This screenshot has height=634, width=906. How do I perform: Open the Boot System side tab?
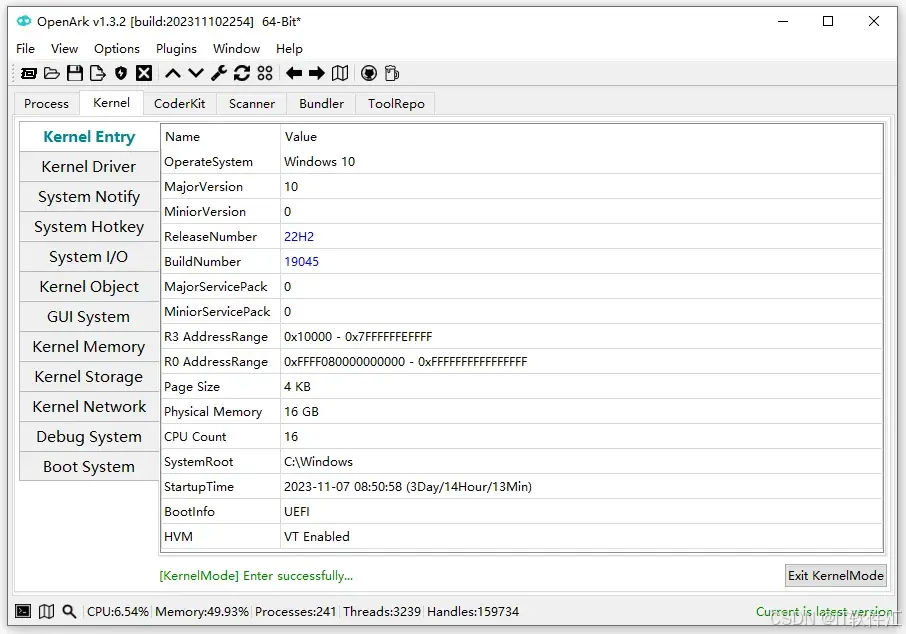(x=89, y=466)
